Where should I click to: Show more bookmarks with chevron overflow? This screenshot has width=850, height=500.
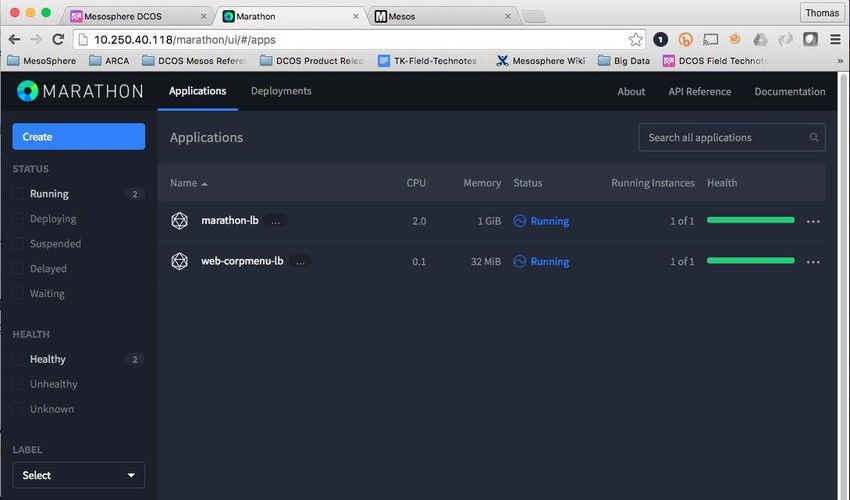click(840, 61)
